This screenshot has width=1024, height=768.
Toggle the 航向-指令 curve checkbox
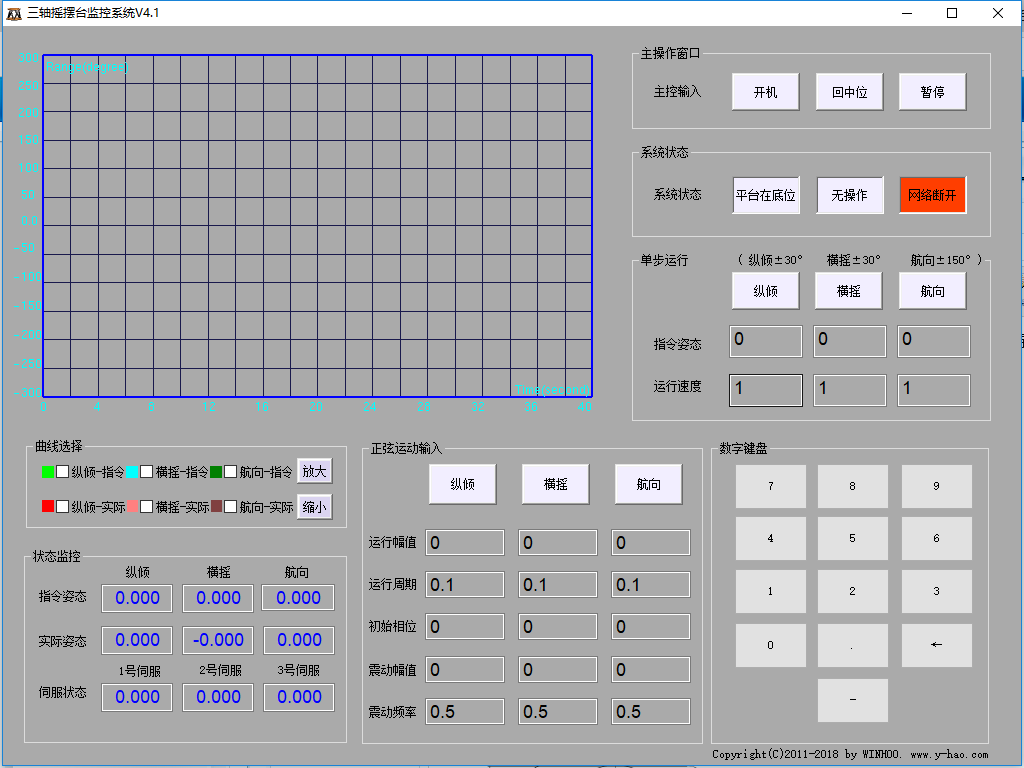tap(230, 472)
